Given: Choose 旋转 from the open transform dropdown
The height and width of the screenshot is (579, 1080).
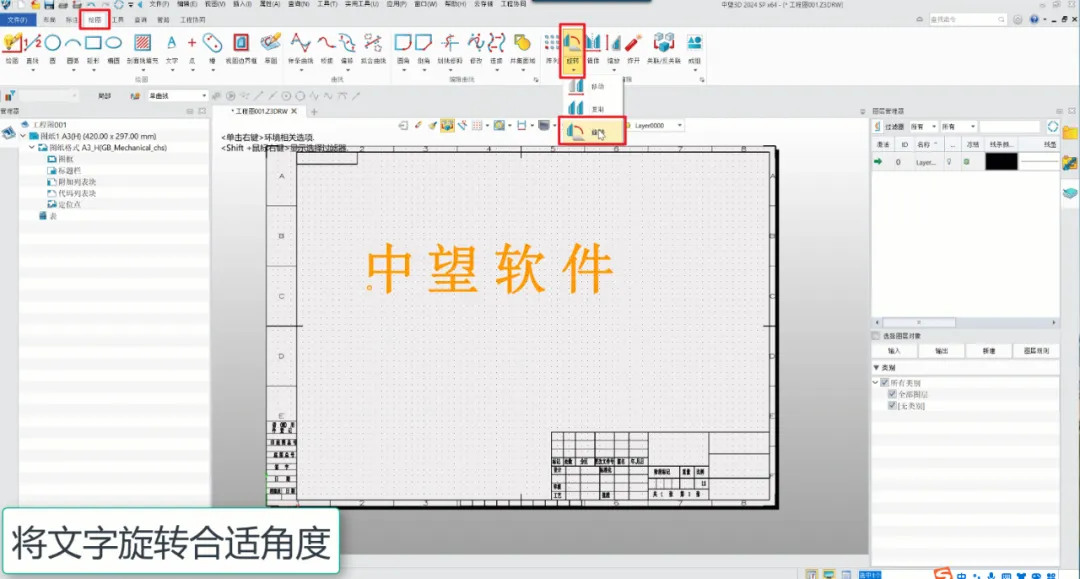Looking at the screenshot, I should click(x=593, y=131).
